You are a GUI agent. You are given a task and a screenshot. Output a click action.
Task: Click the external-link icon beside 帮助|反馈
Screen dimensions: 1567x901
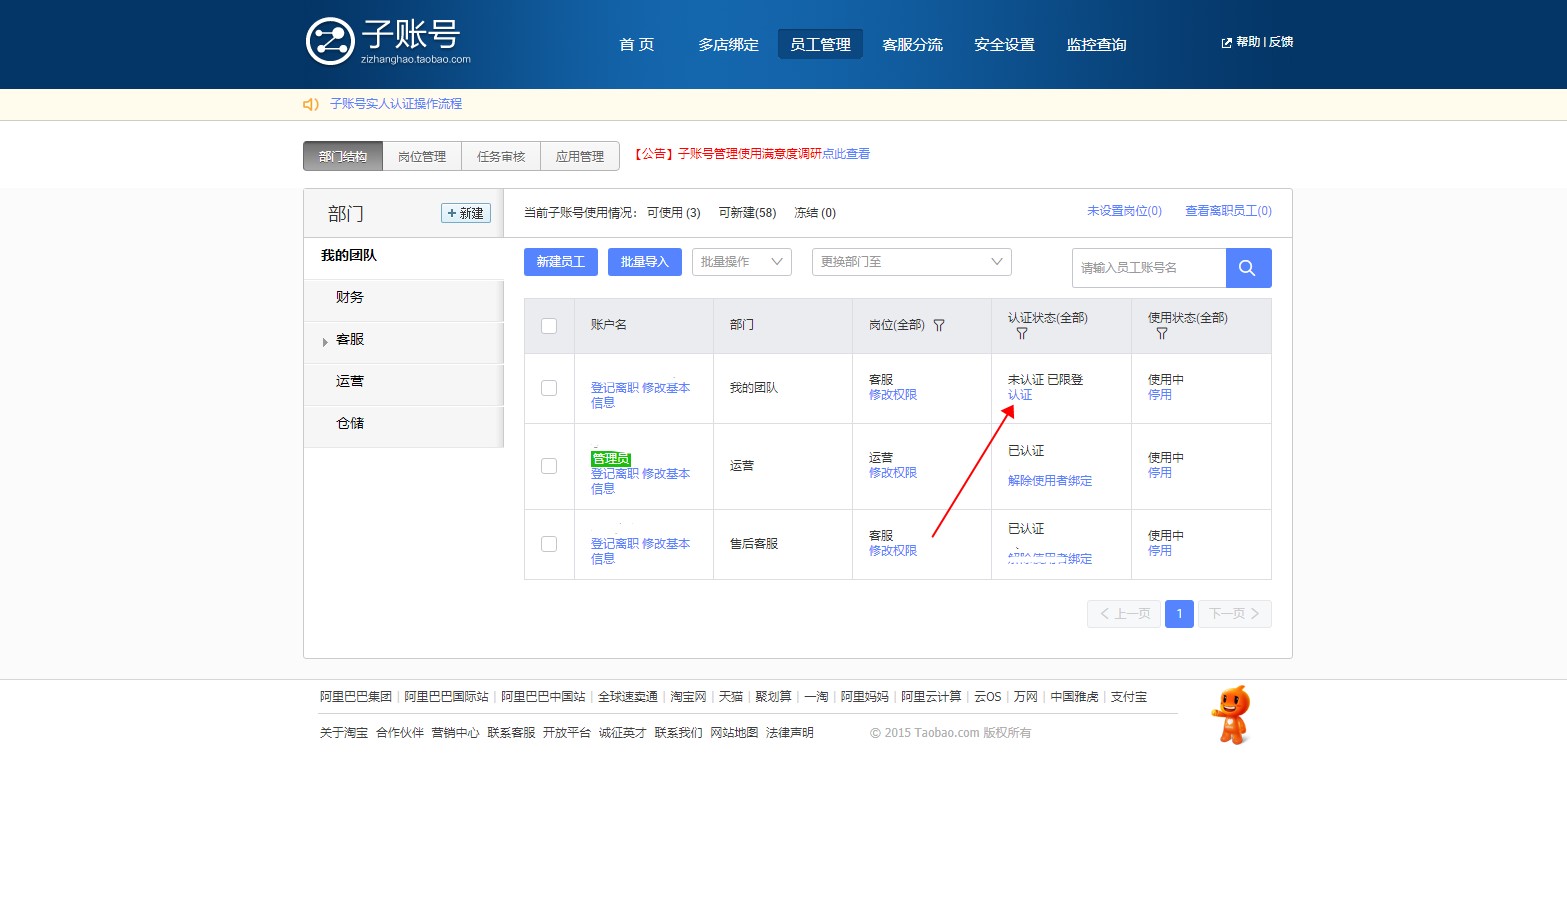1224,42
